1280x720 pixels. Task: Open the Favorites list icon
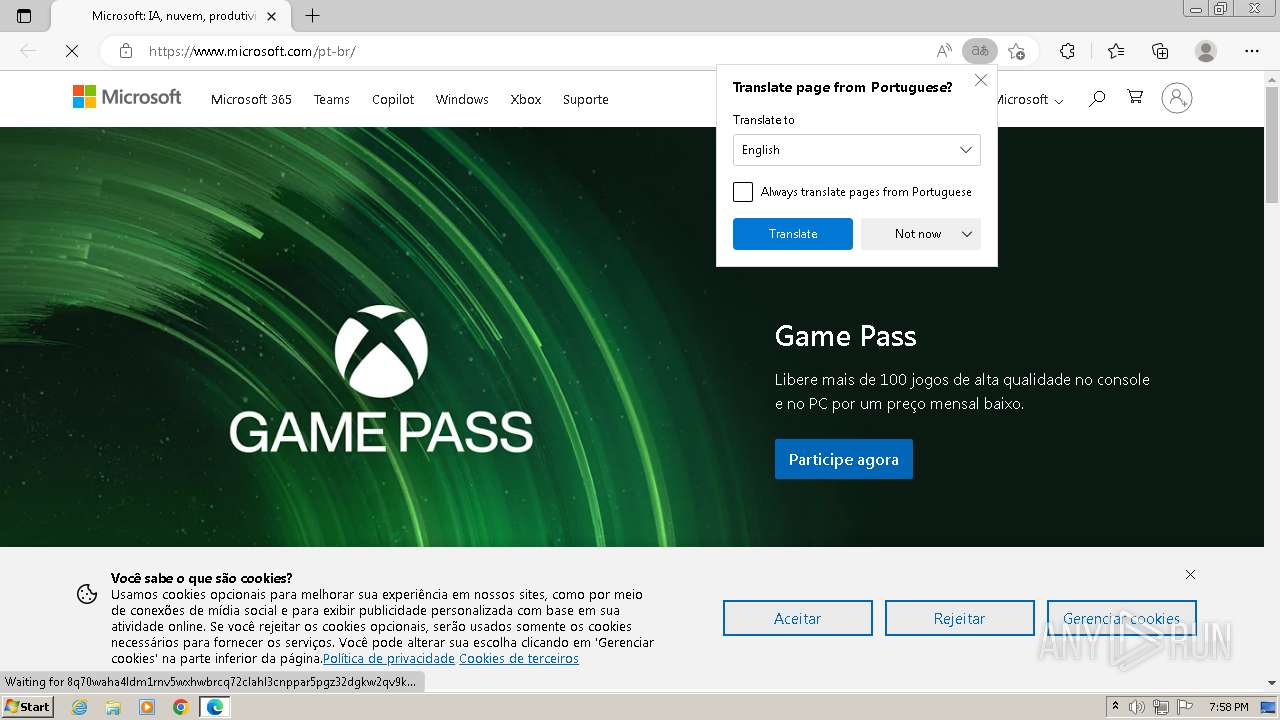click(x=1116, y=51)
